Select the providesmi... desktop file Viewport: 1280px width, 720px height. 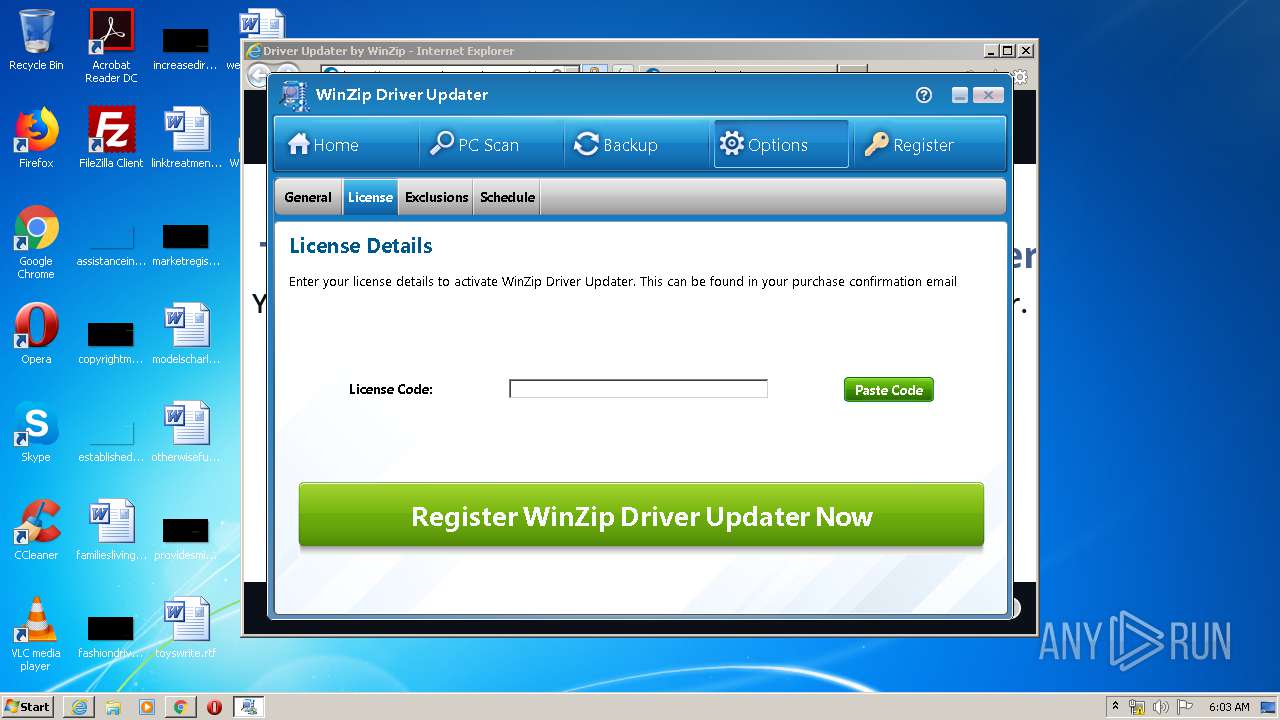pos(186,536)
